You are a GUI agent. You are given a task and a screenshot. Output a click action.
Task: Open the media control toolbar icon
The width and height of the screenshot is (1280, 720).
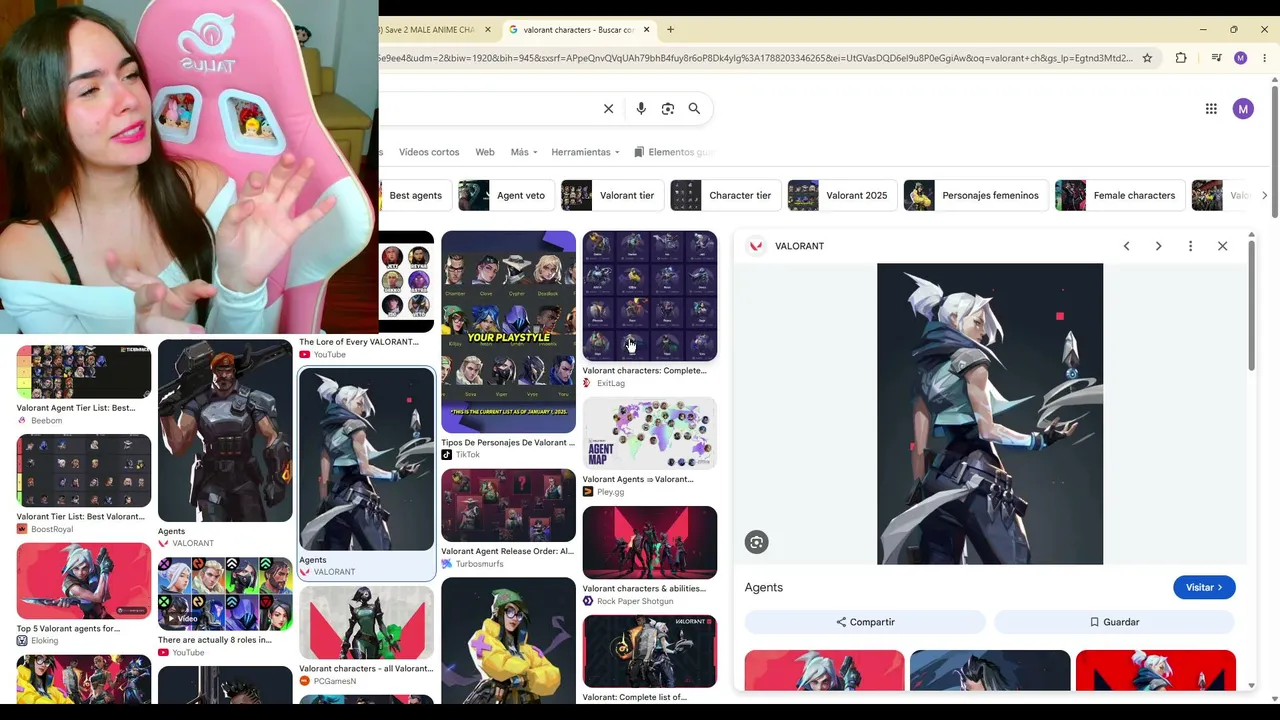pyautogui.click(x=1216, y=58)
